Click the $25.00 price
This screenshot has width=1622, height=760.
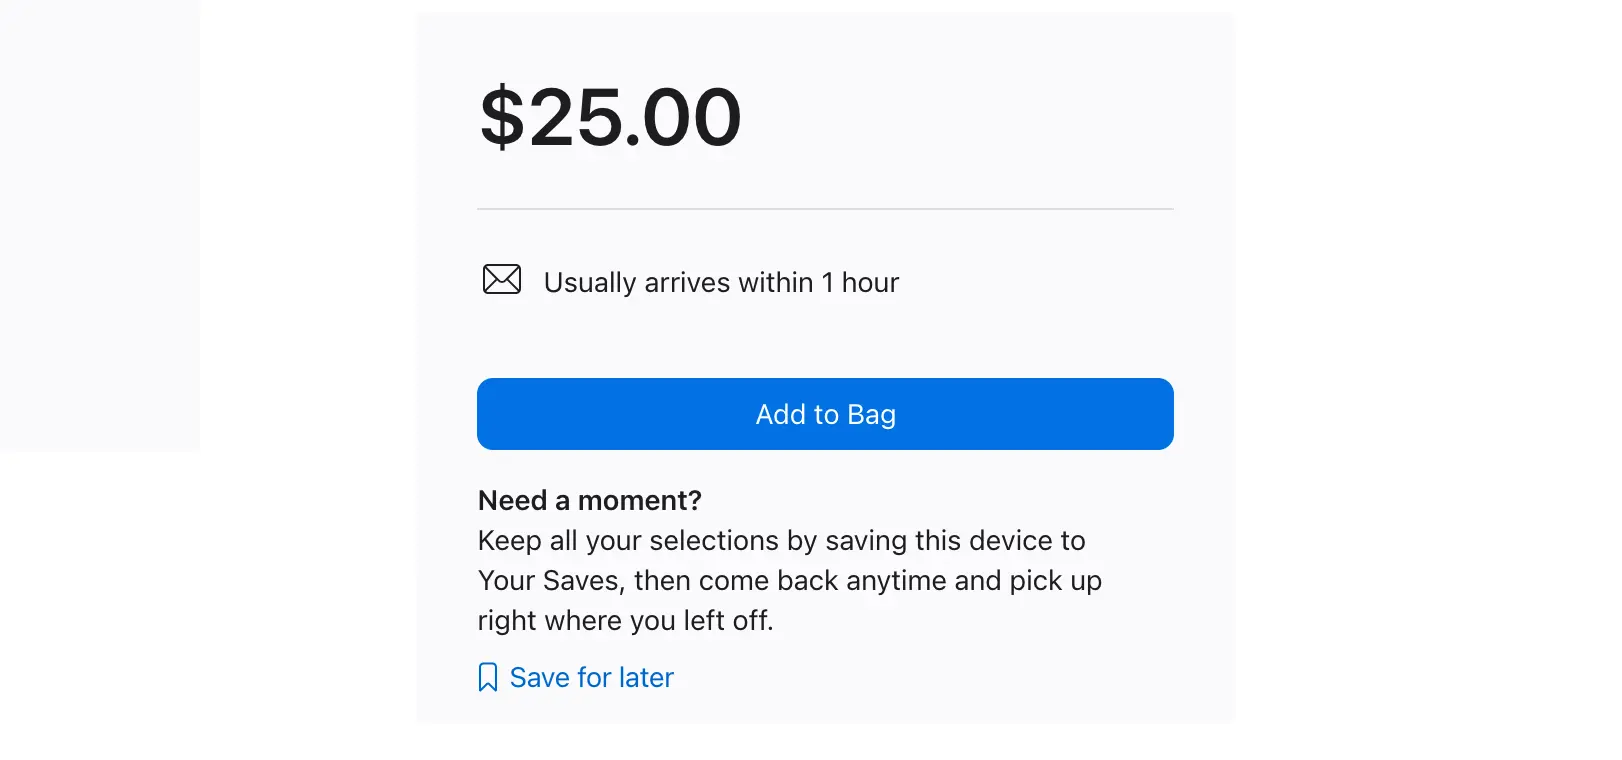point(610,118)
